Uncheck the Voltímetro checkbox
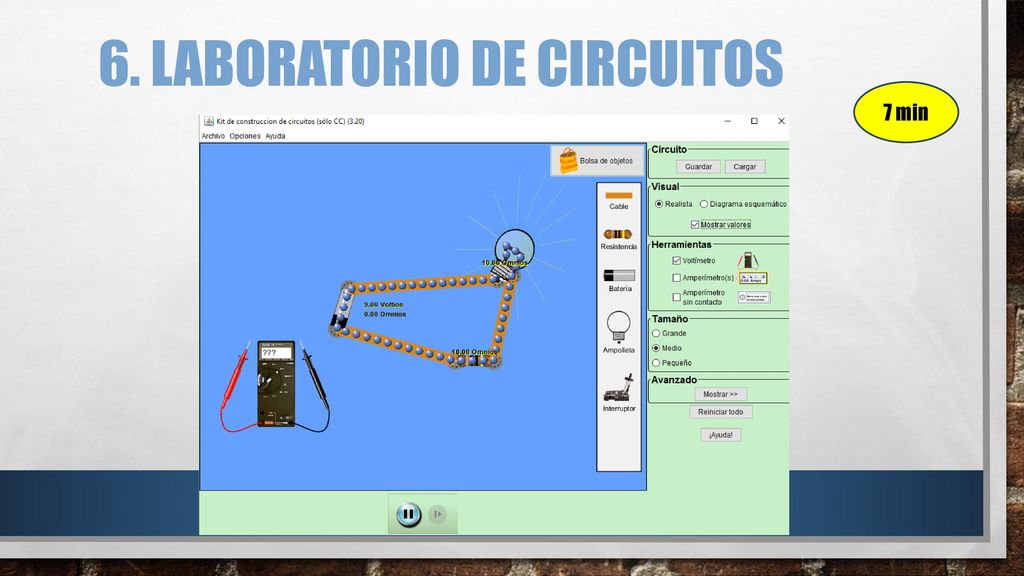Screen dimensions: 1024x576 tap(677, 261)
